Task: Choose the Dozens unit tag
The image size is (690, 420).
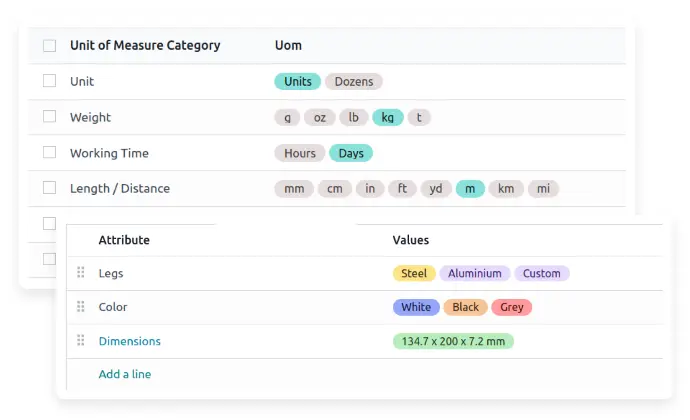Action: point(353,81)
